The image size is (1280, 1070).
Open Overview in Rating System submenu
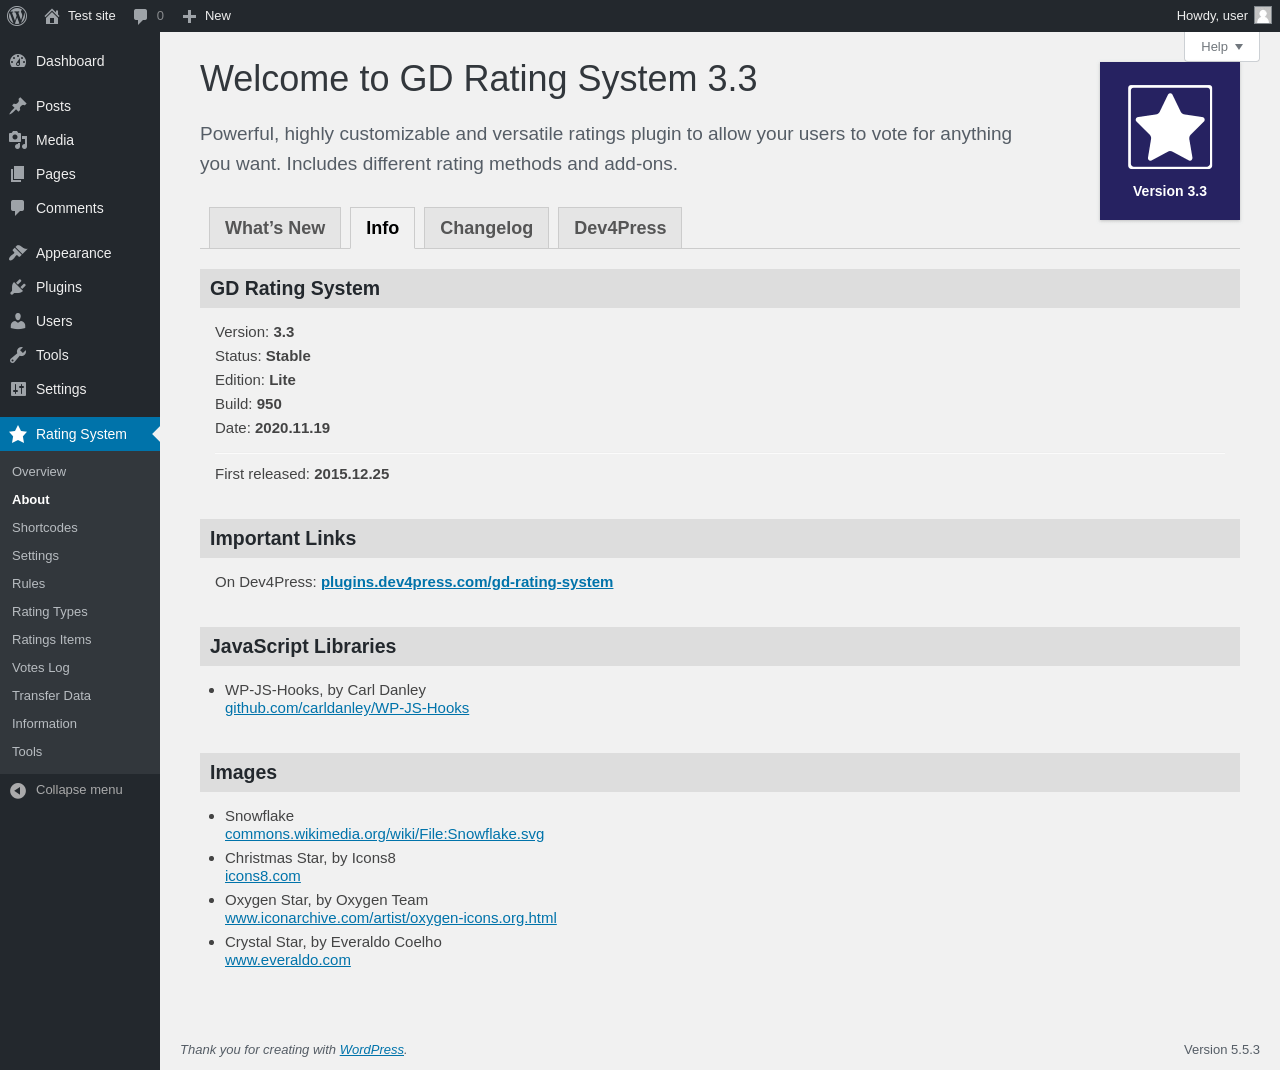click(39, 472)
